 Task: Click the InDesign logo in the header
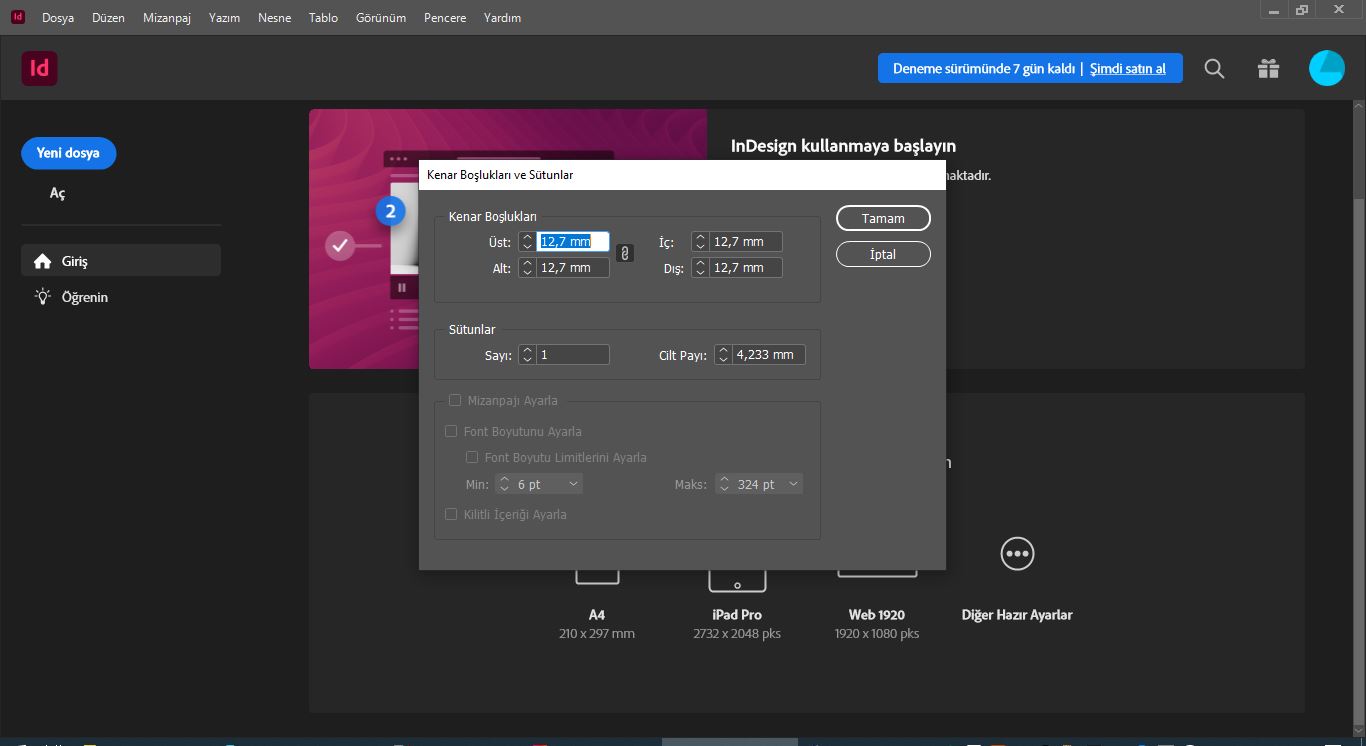click(x=40, y=68)
